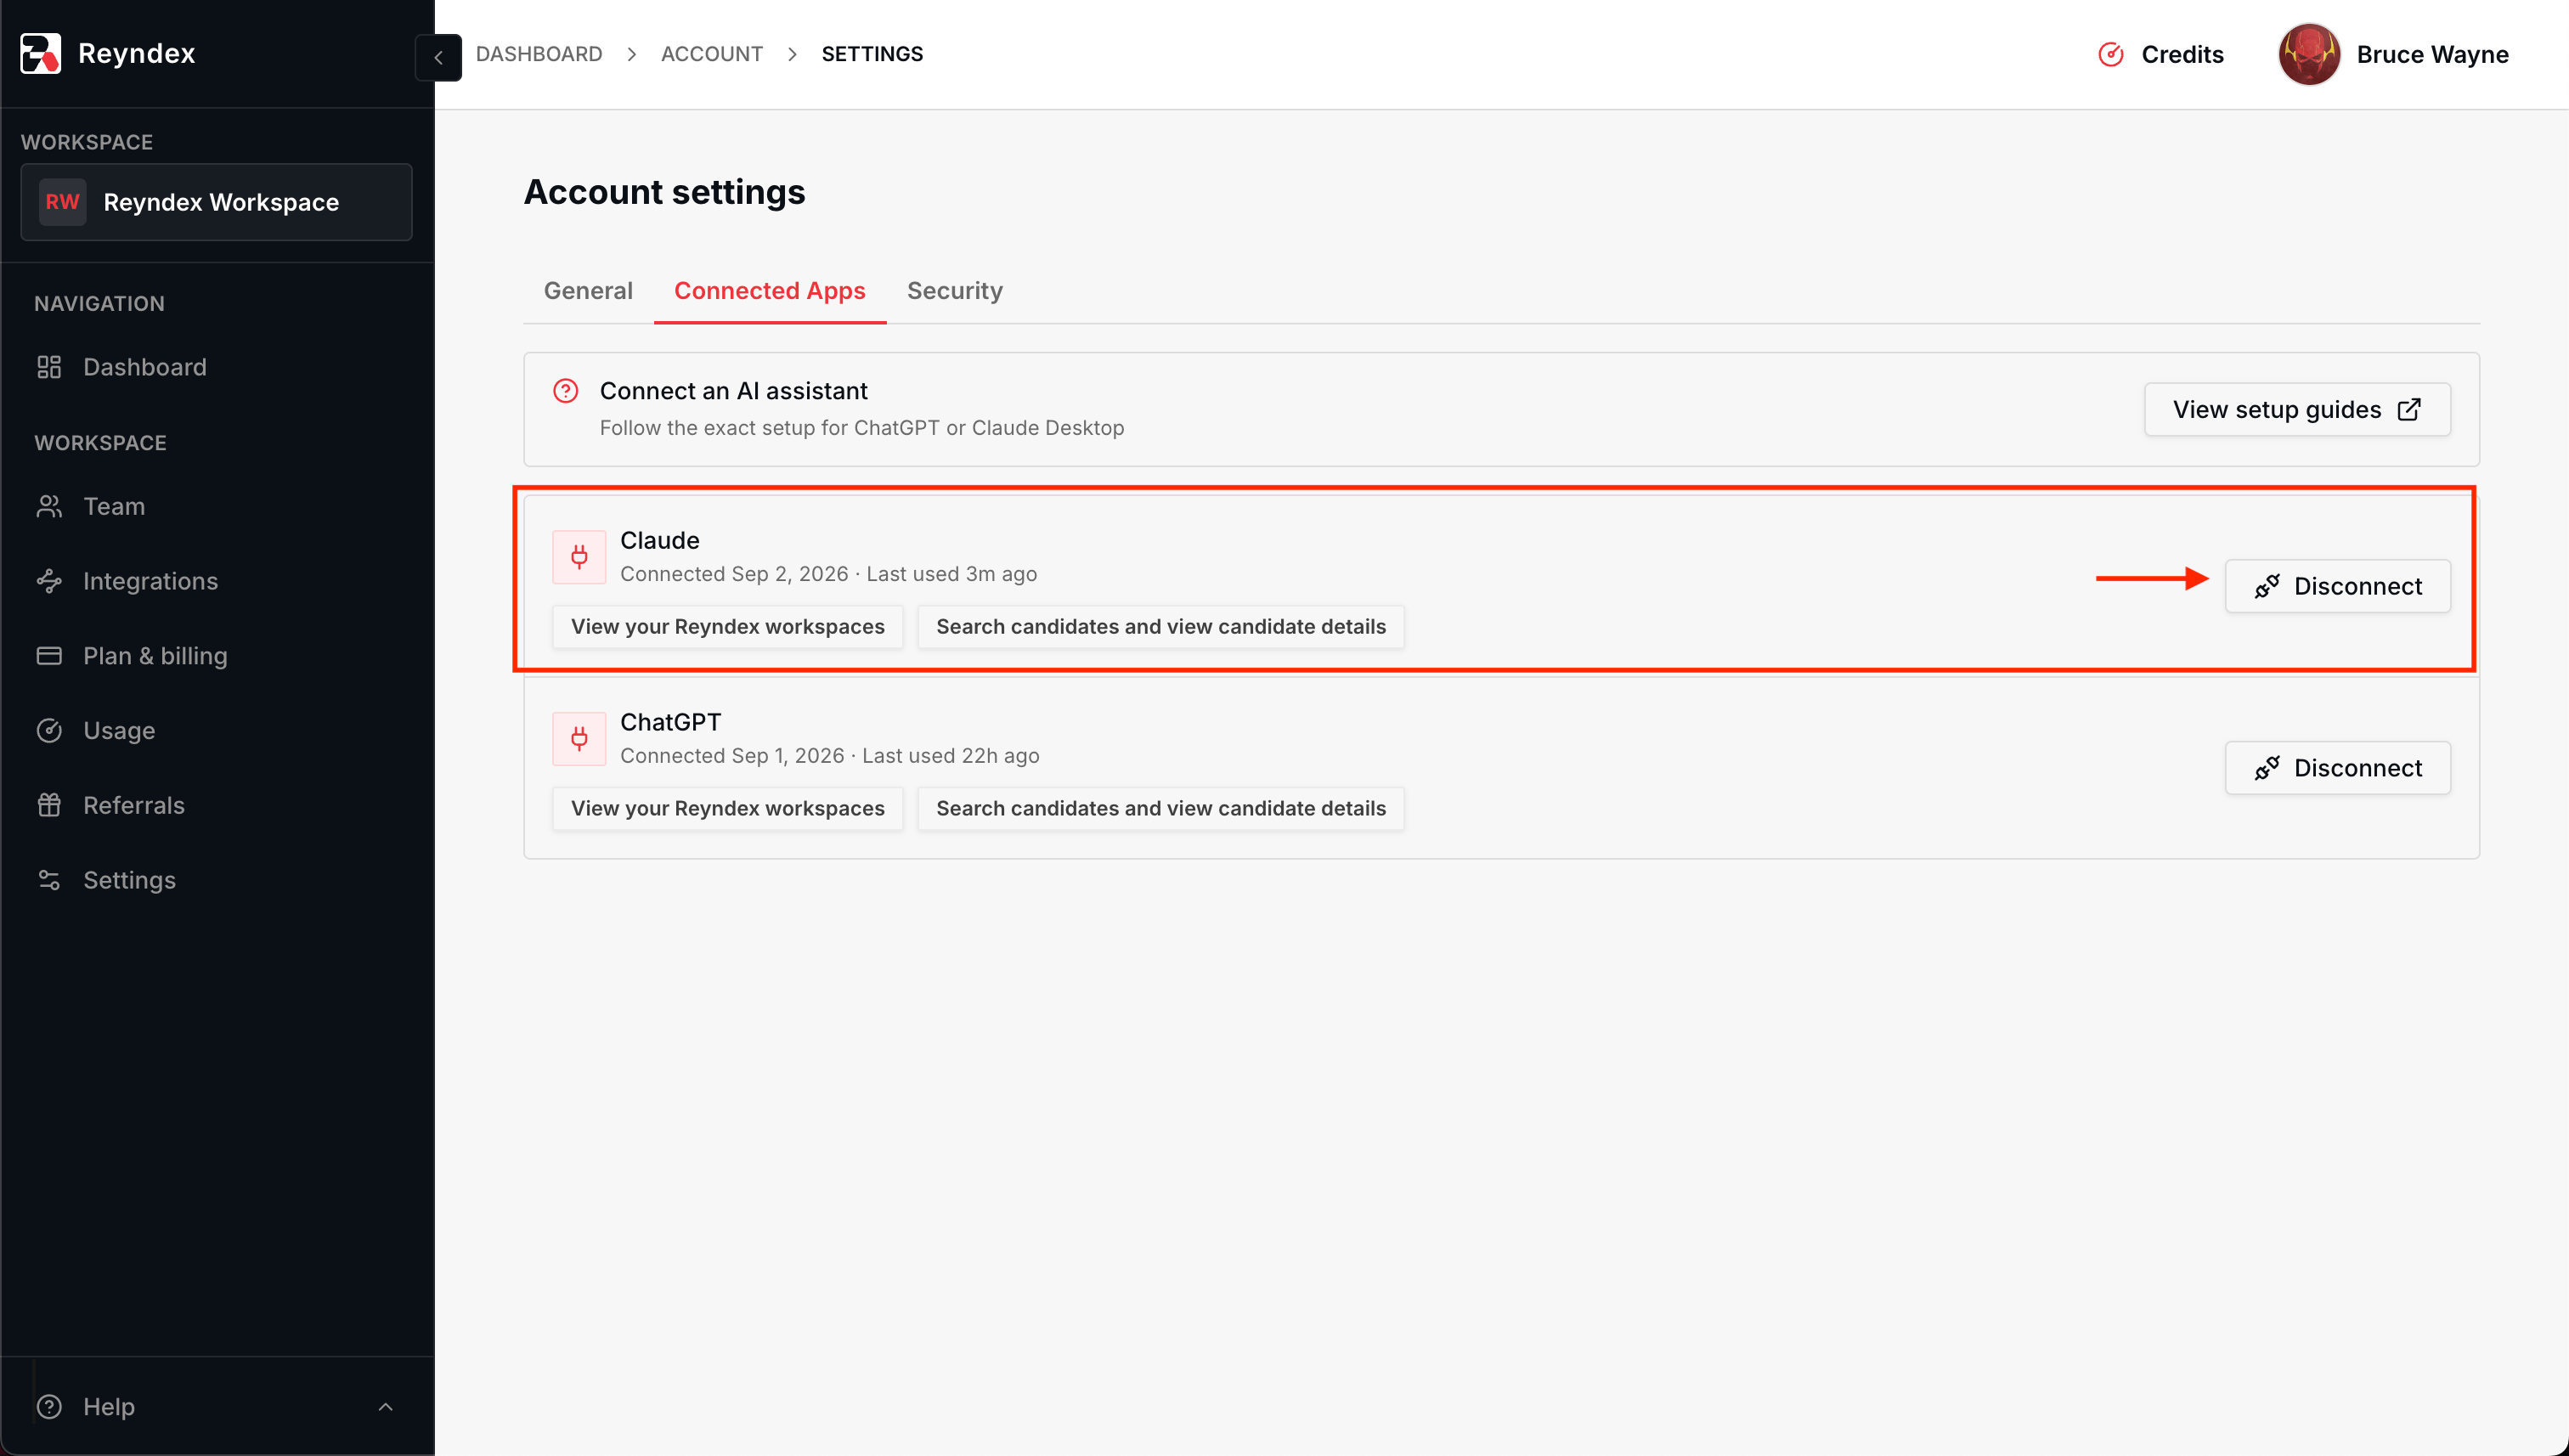
Task: Click View setup guides
Action: pos(2297,409)
